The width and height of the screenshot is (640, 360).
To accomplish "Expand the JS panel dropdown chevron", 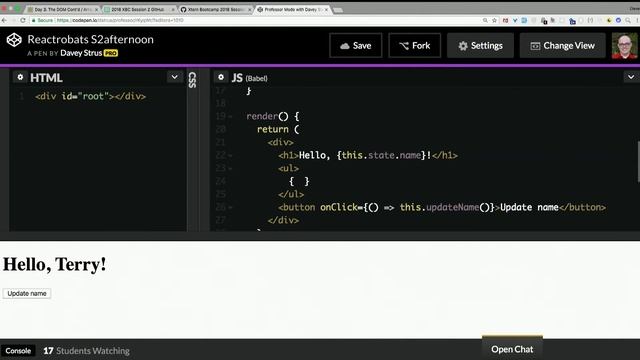I will pyautogui.click(x=631, y=77).
